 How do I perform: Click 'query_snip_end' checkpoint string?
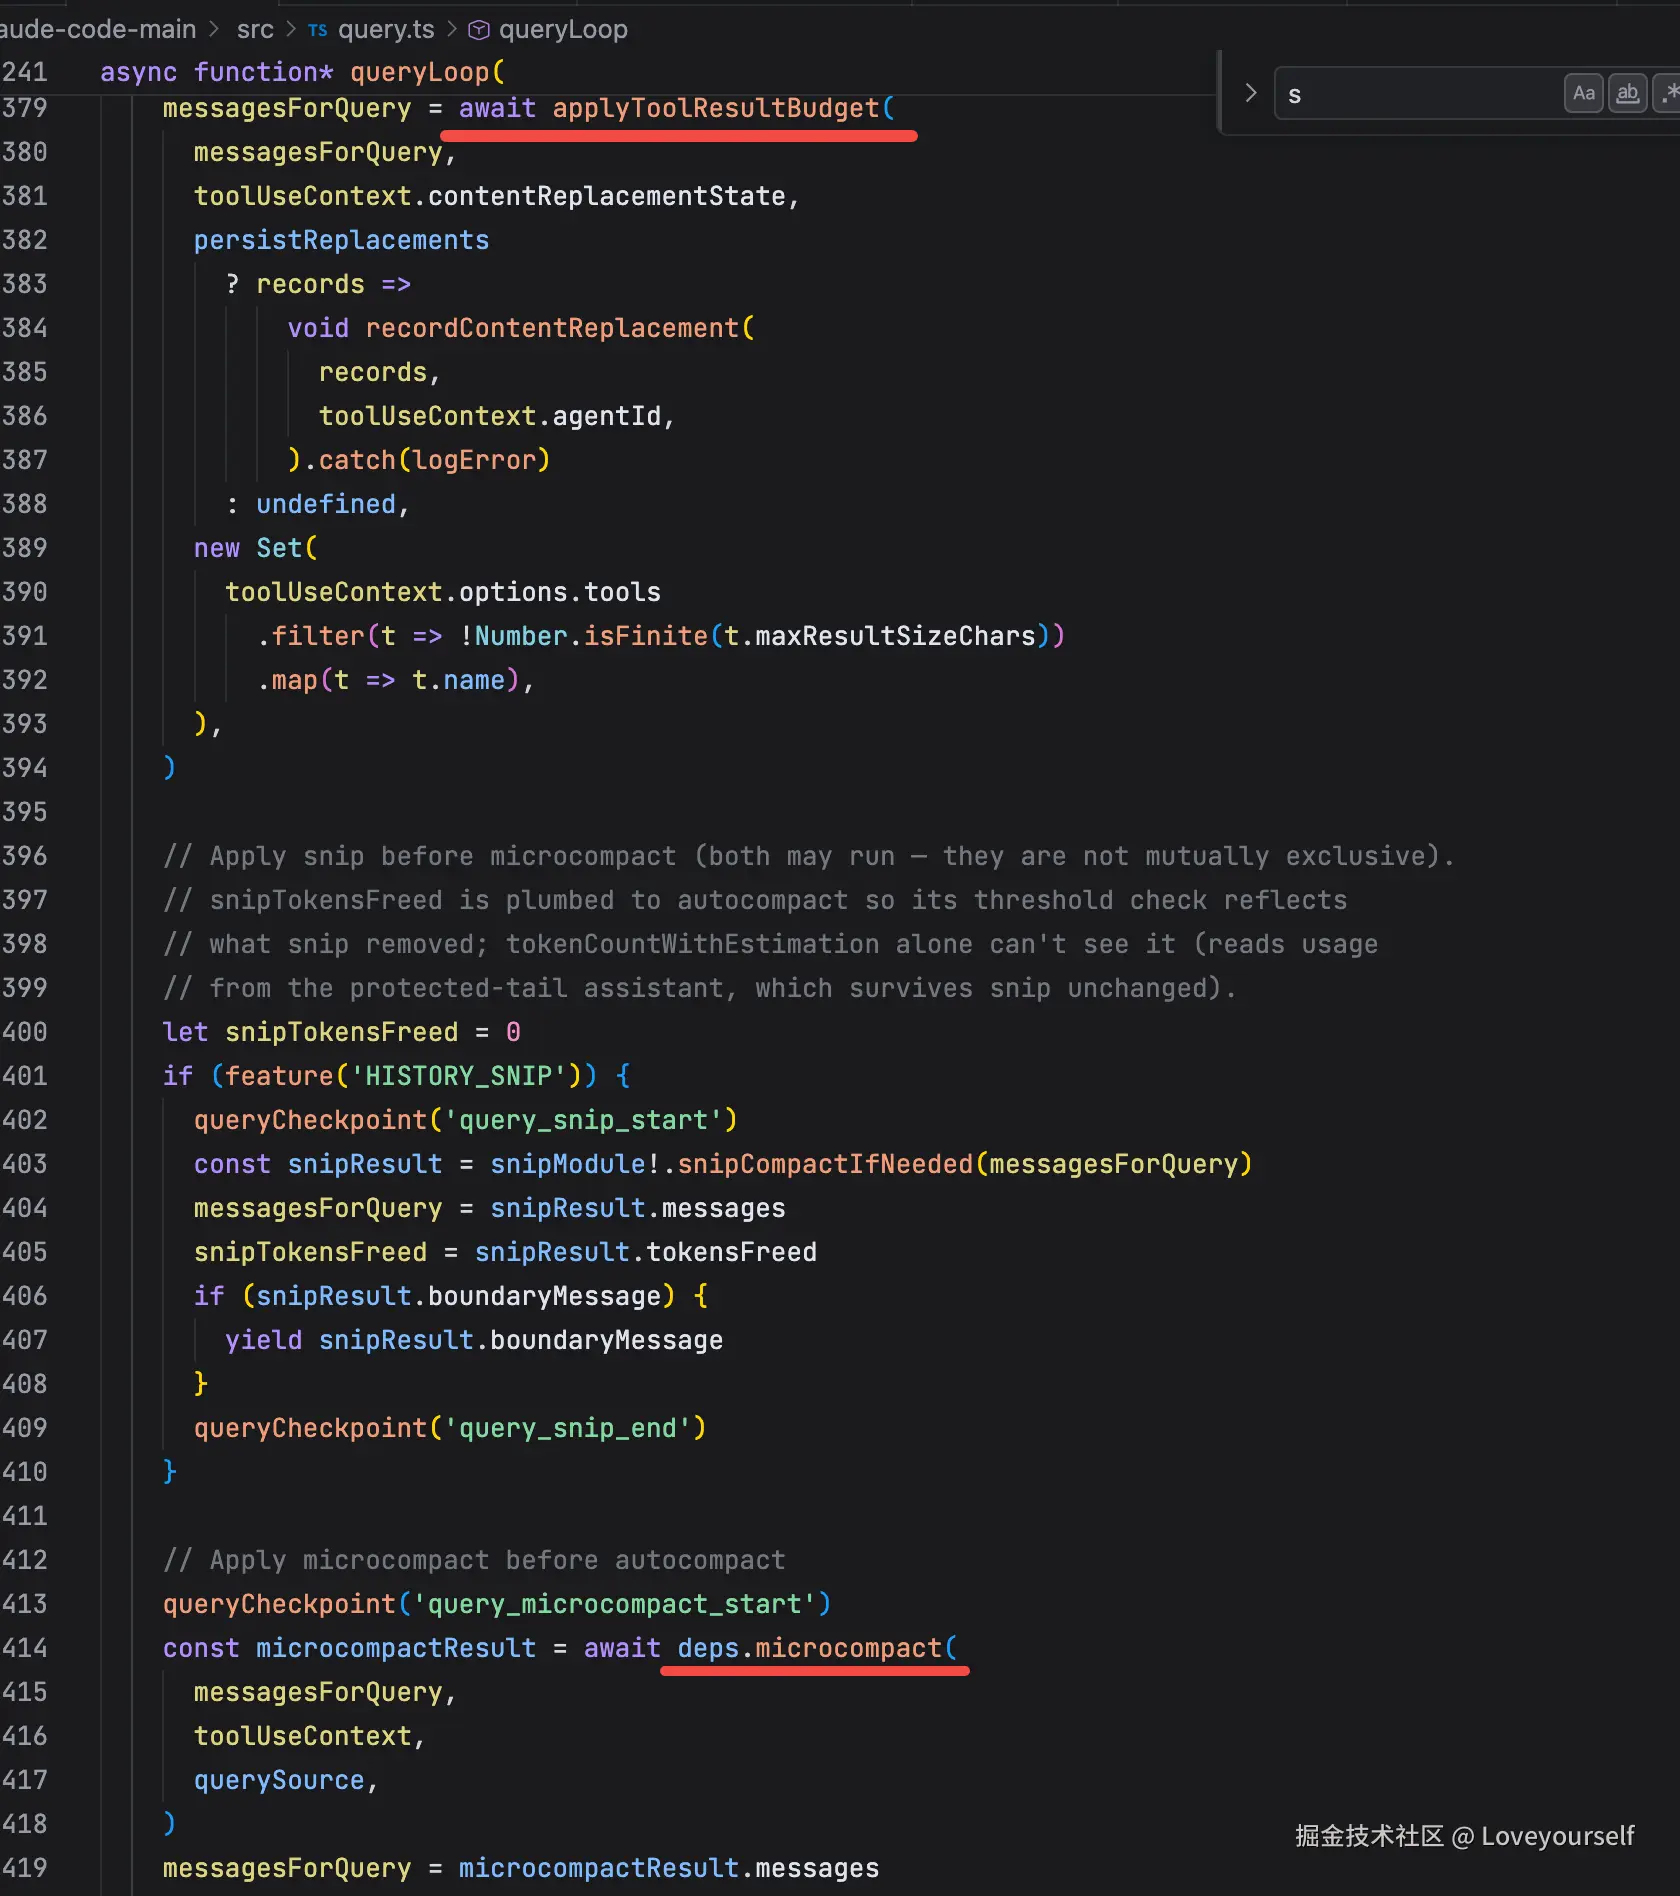click(x=567, y=1428)
